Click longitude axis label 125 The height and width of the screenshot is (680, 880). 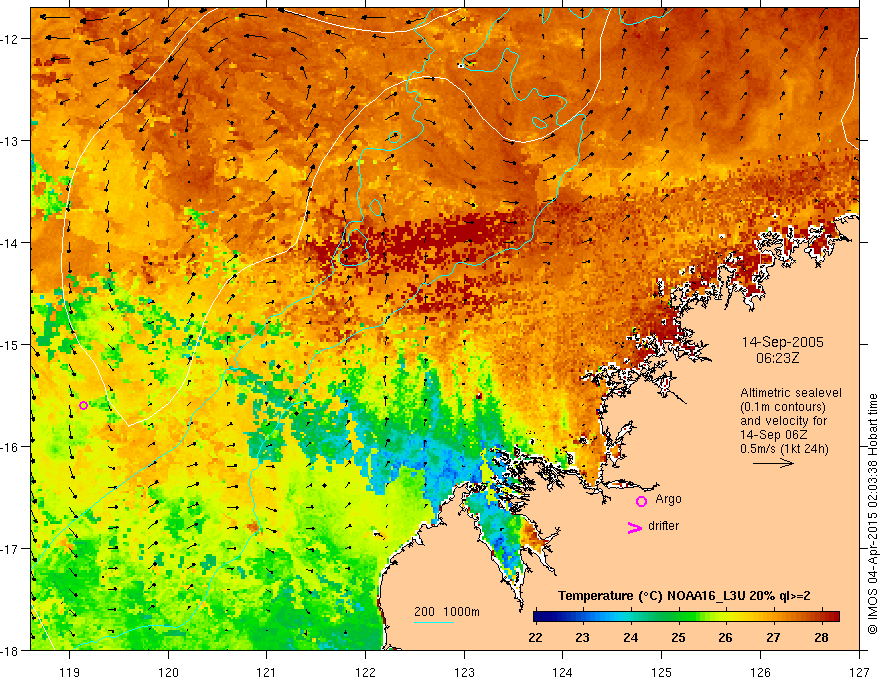662,672
